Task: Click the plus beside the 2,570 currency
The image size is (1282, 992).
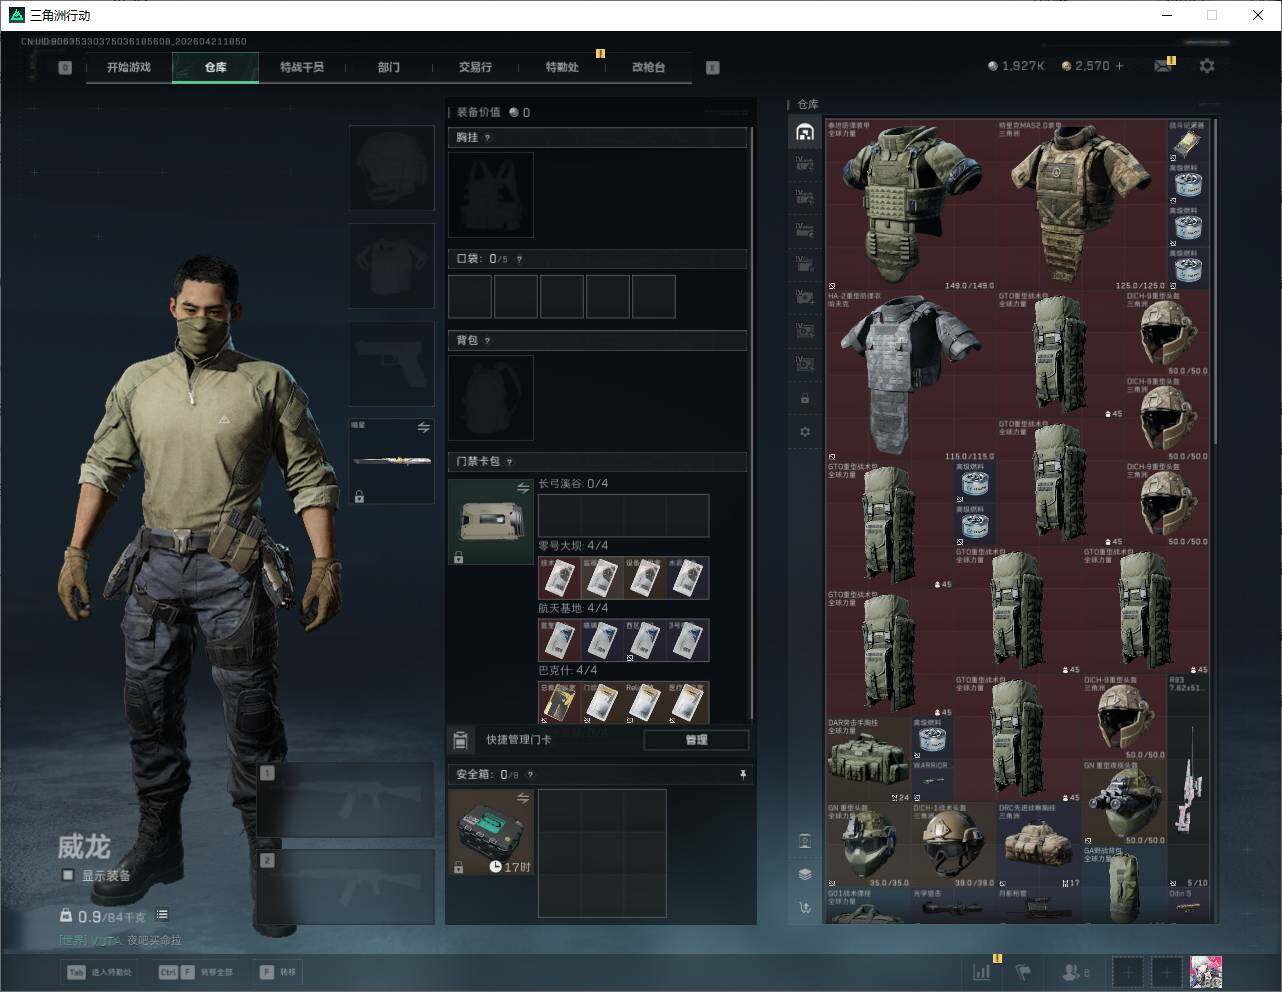Action: pos(1119,66)
